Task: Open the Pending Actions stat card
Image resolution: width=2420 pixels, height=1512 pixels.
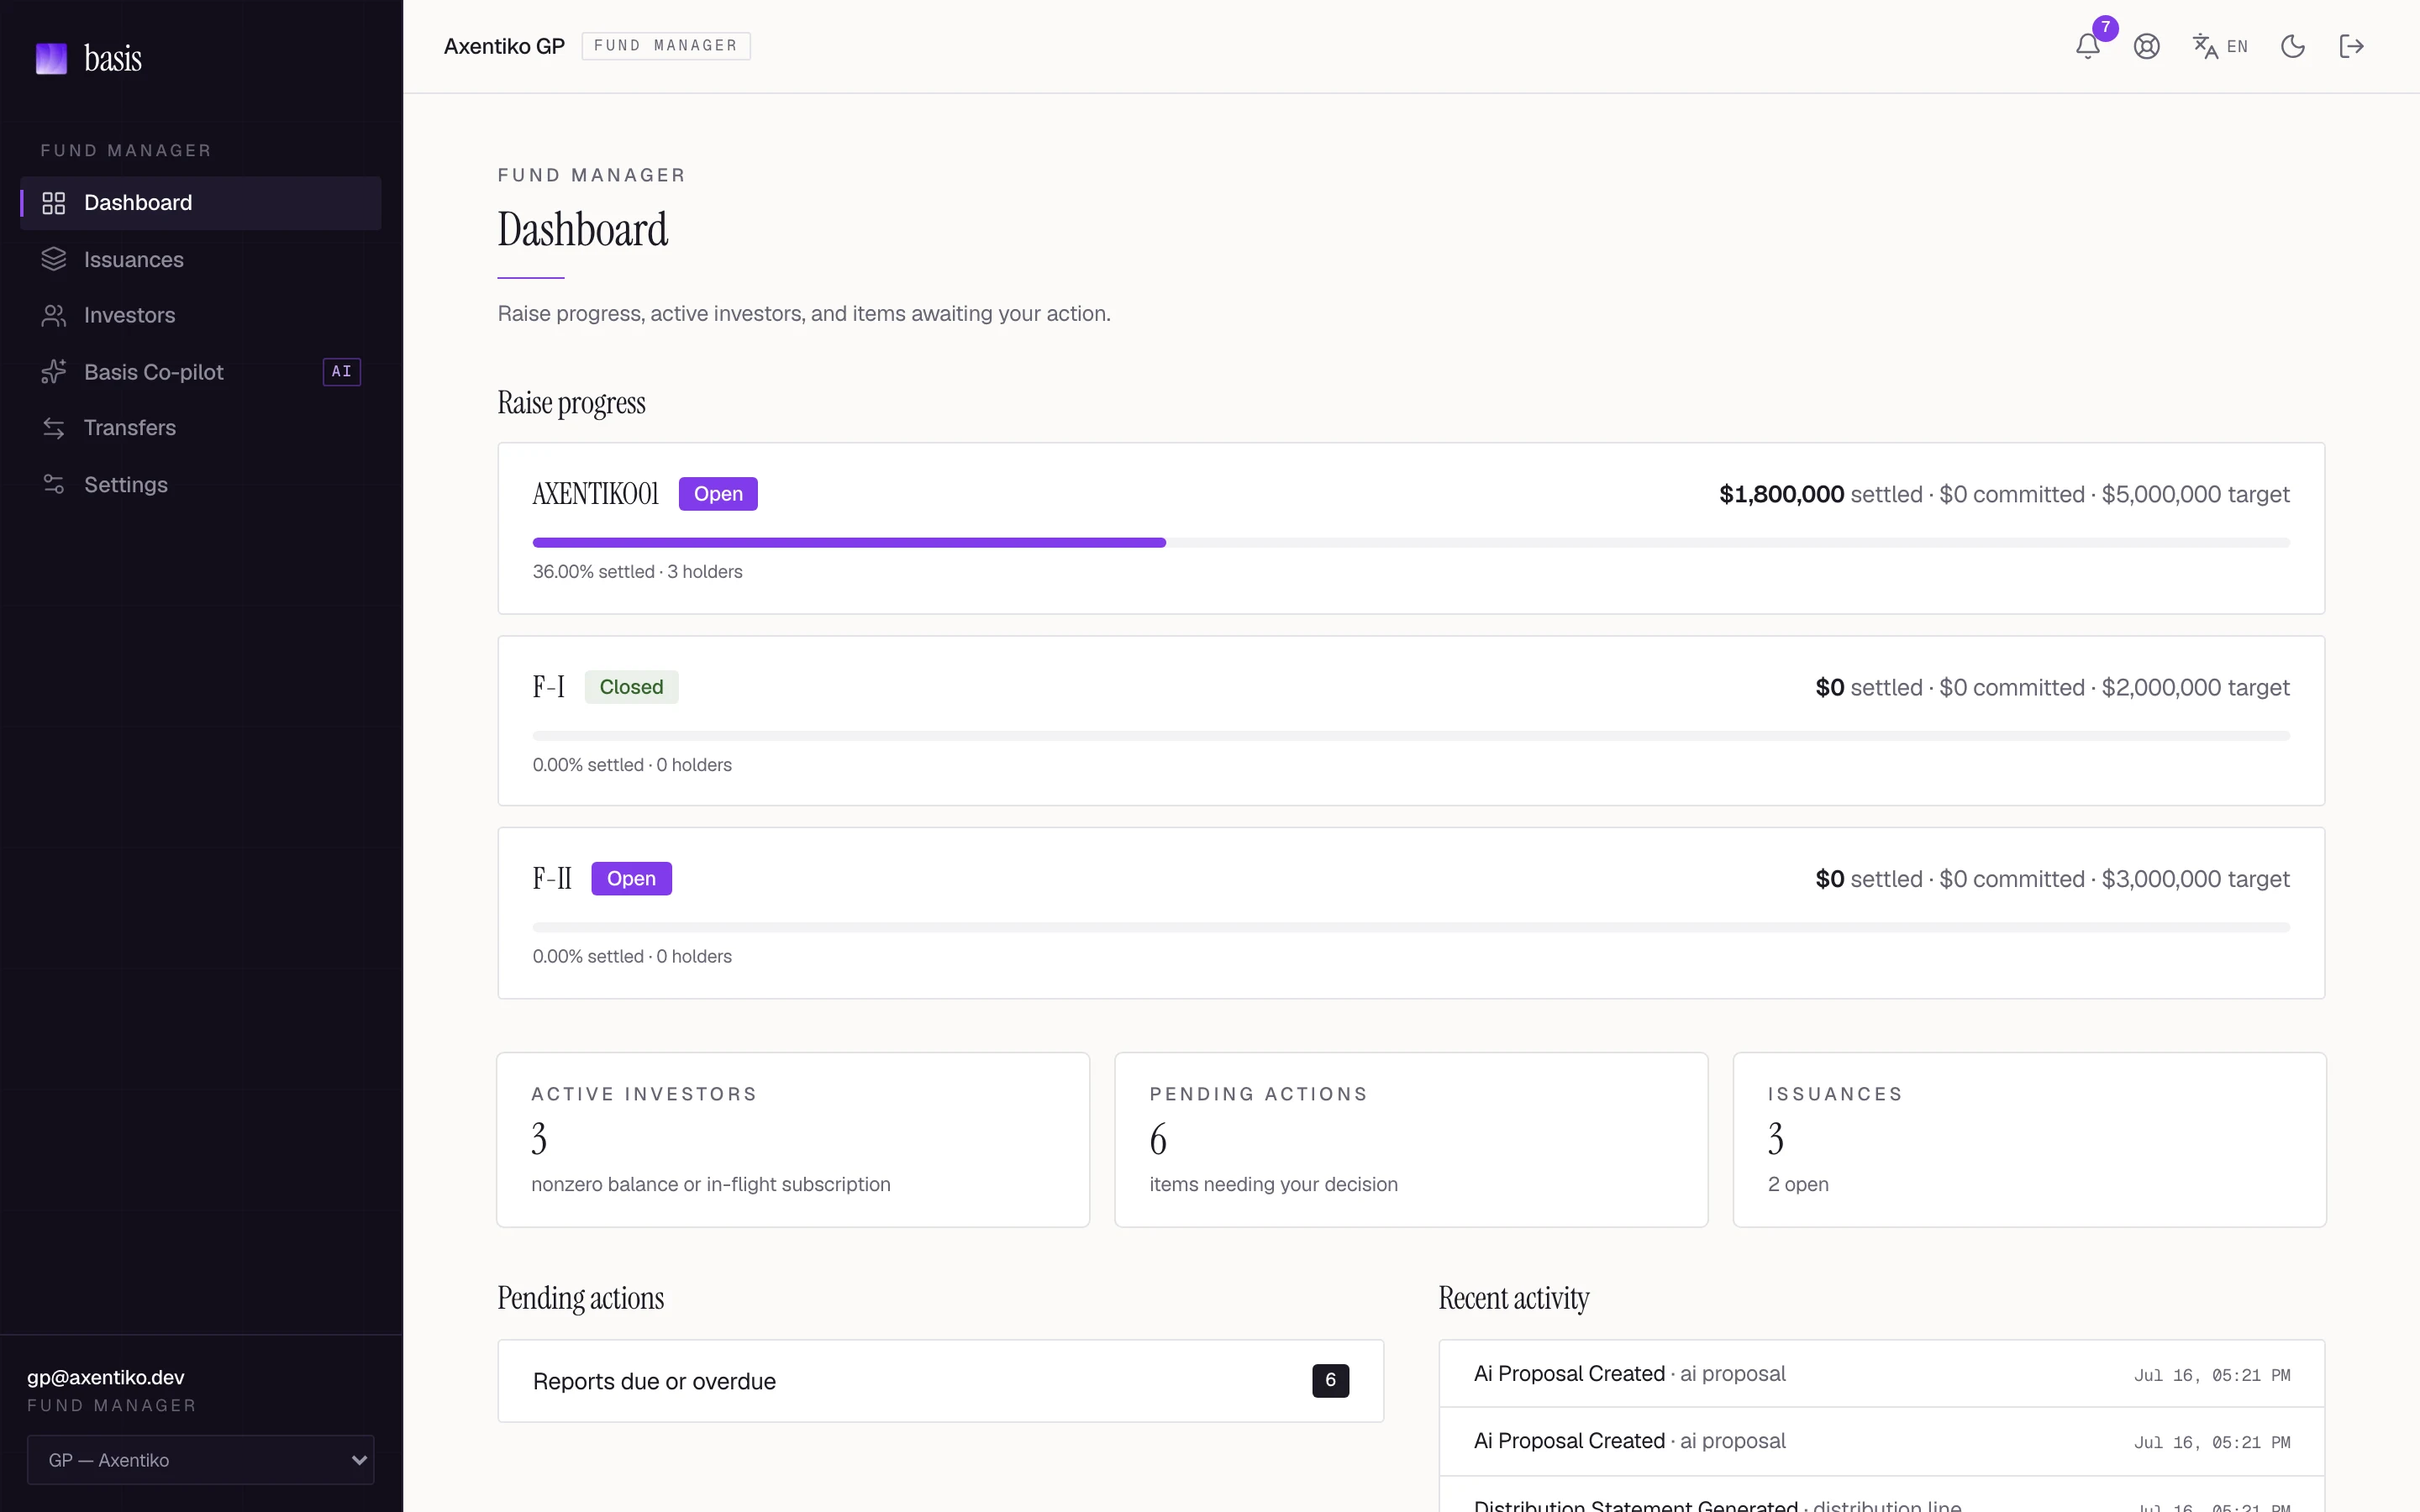Action: click(1411, 1140)
